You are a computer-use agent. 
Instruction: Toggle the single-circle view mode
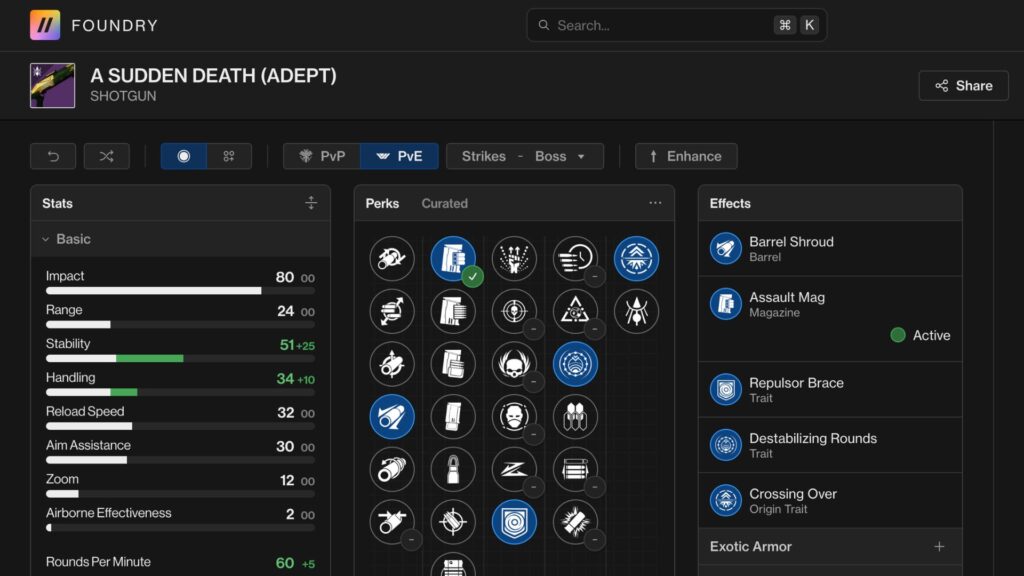[183, 156]
